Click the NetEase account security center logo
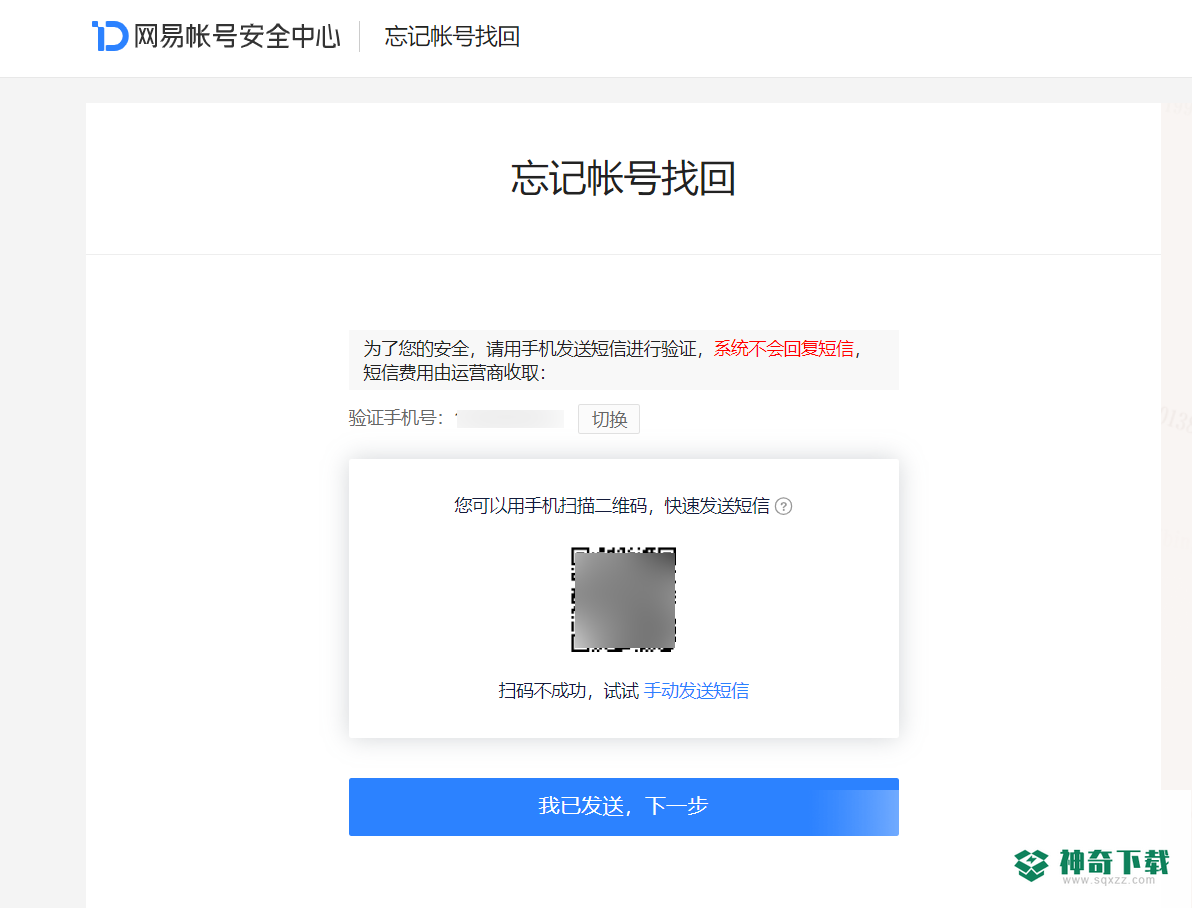Image resolution: width=1192 pixels, height=908 pixels. coord(109,36)
